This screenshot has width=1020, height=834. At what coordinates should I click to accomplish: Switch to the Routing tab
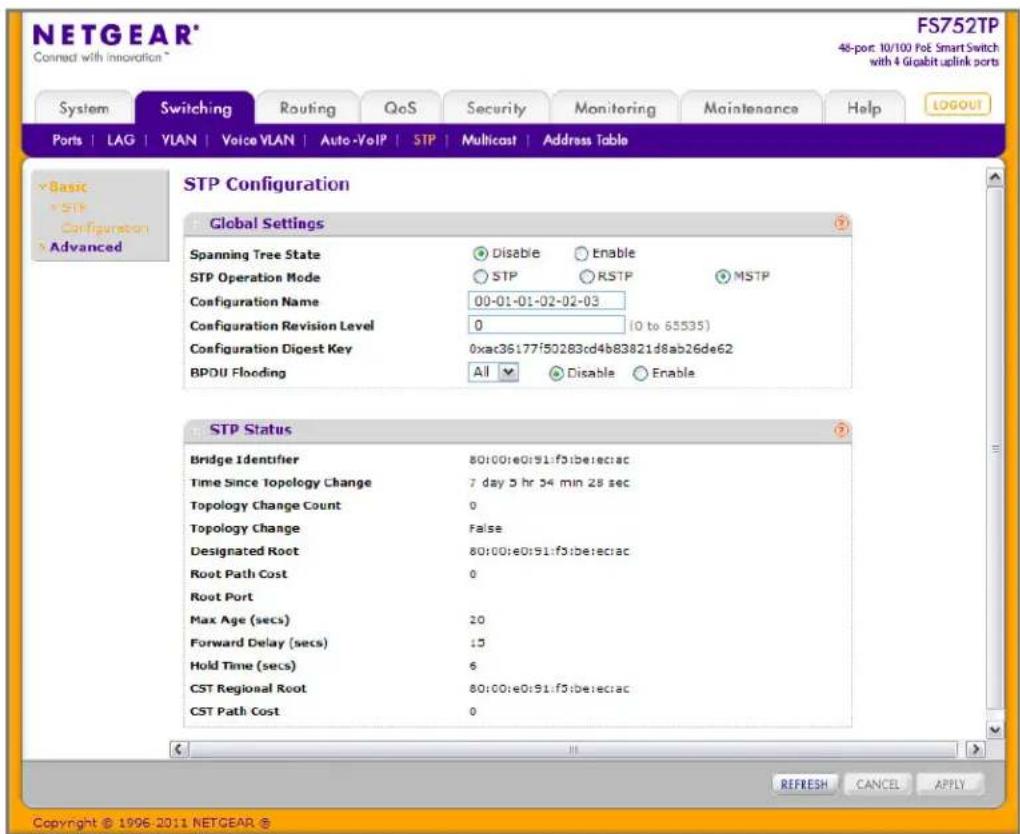point(308,109)
